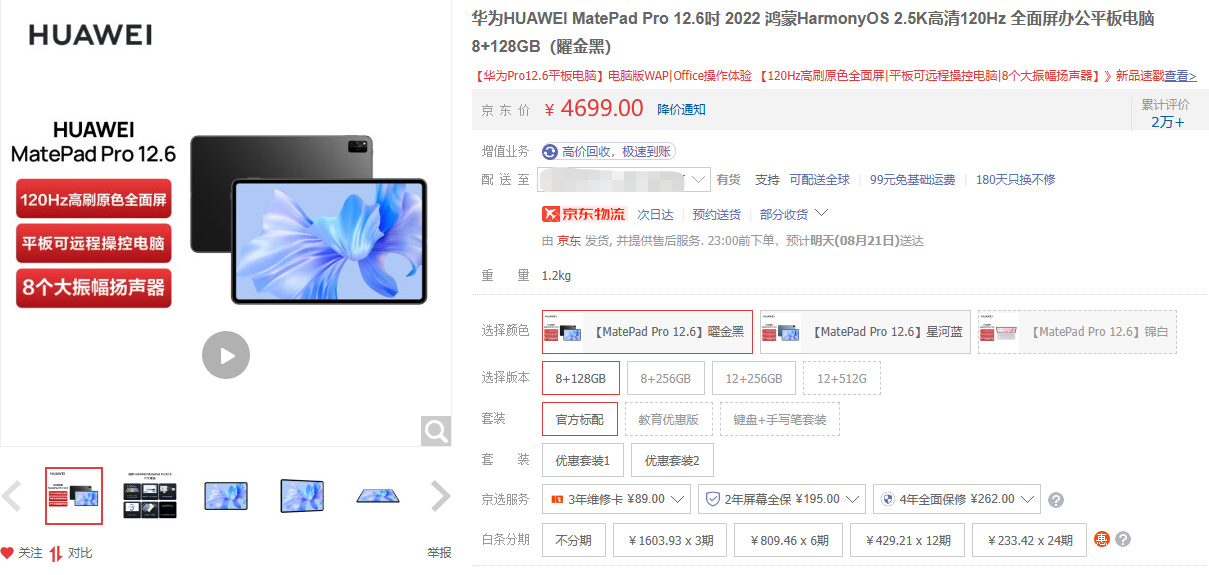Open the 配送至 address dropdown
The width and height of the screenshot is (1209, 575).
[x=624, y=180]
